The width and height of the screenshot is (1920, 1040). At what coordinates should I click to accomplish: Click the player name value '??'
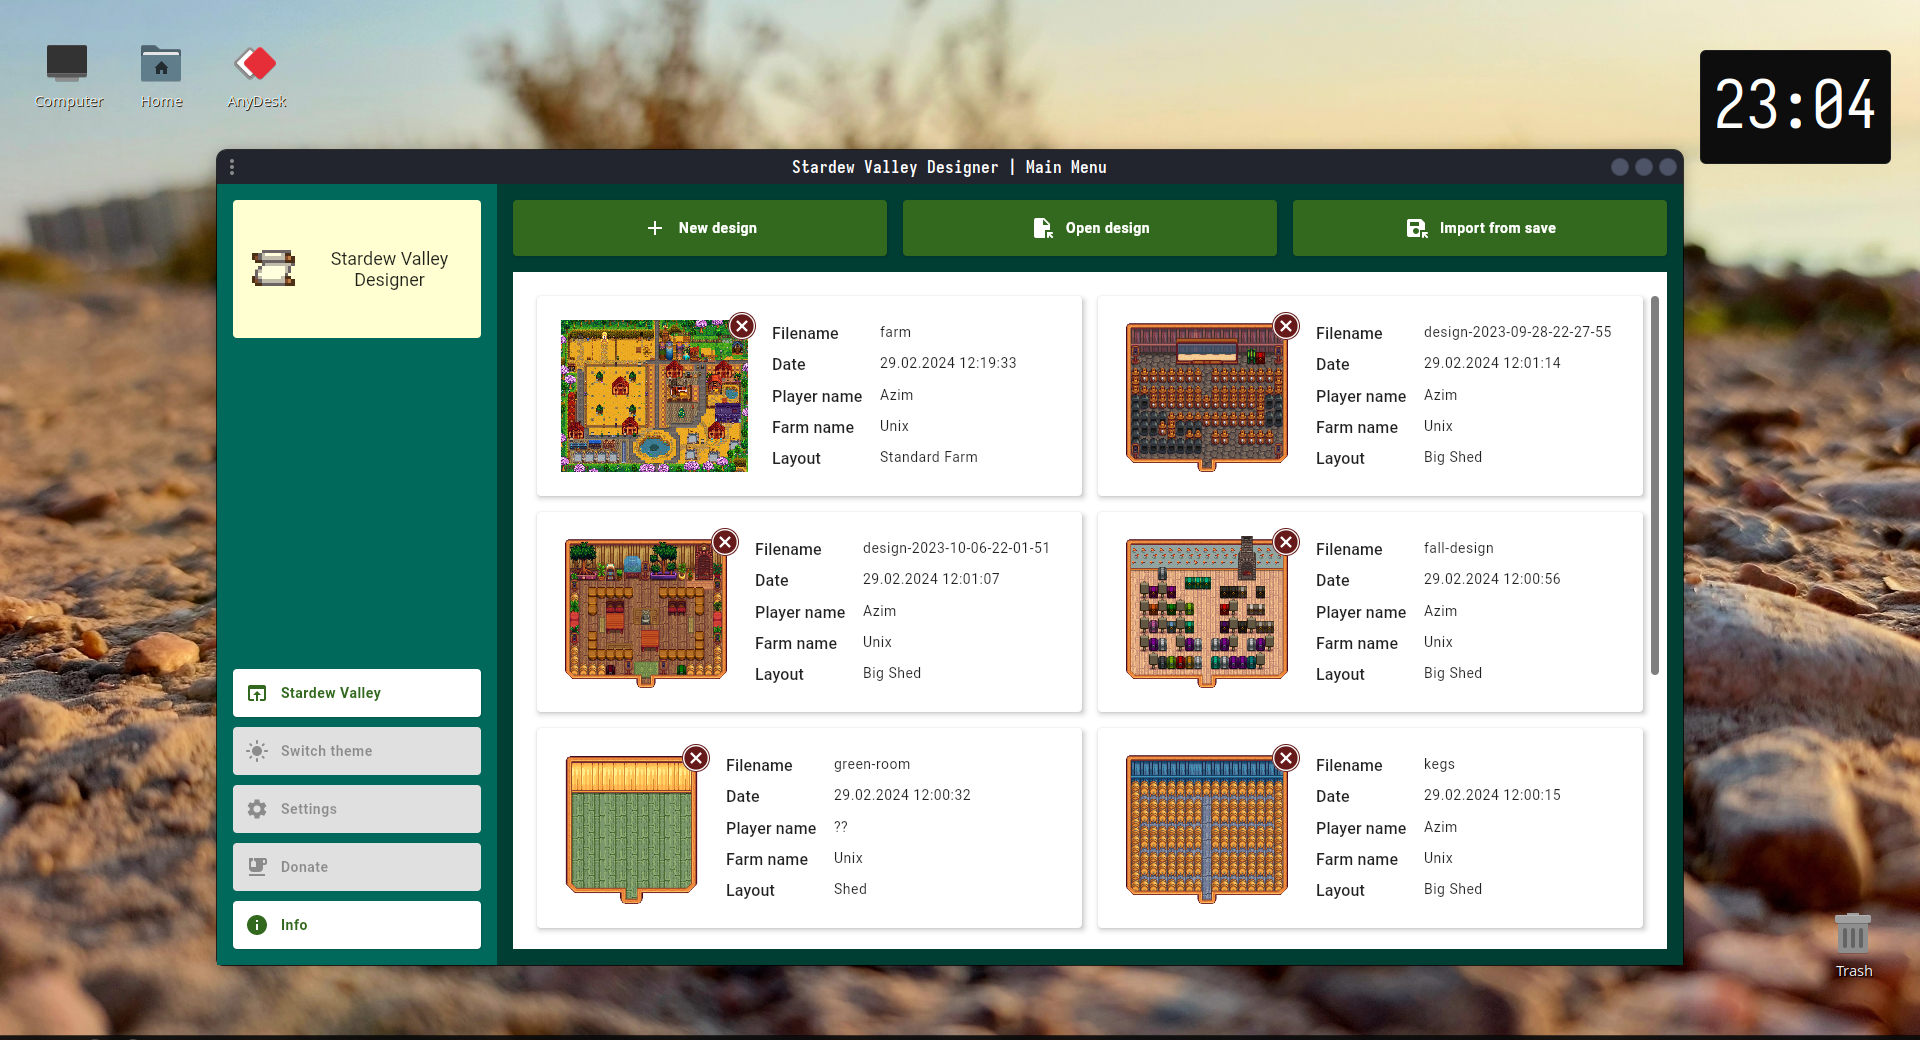click(841, 827)
